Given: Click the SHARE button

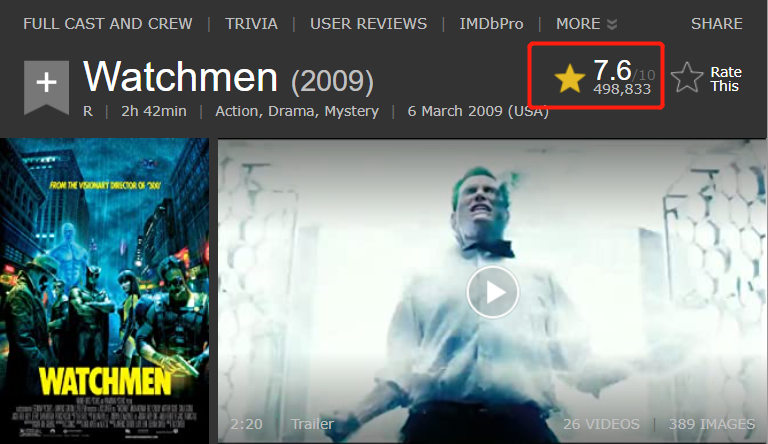Looking at the screenshot, I should click(x=717, y=24).
